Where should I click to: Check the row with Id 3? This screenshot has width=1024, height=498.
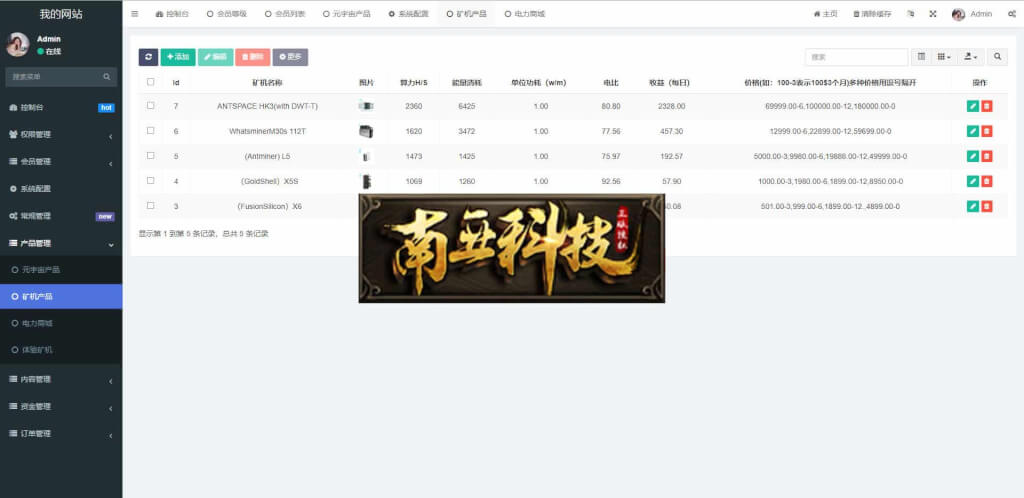[x=151, y=205]
